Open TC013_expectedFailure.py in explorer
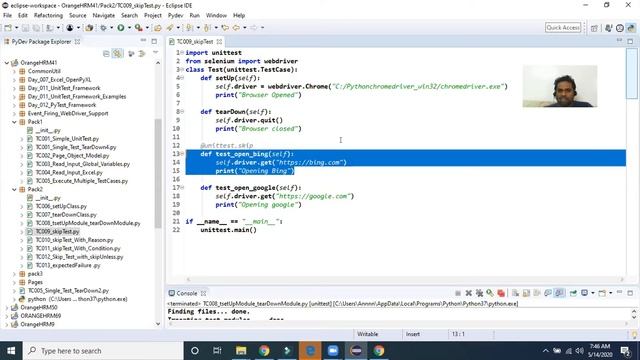640x360 pixels. coord(68,265)
